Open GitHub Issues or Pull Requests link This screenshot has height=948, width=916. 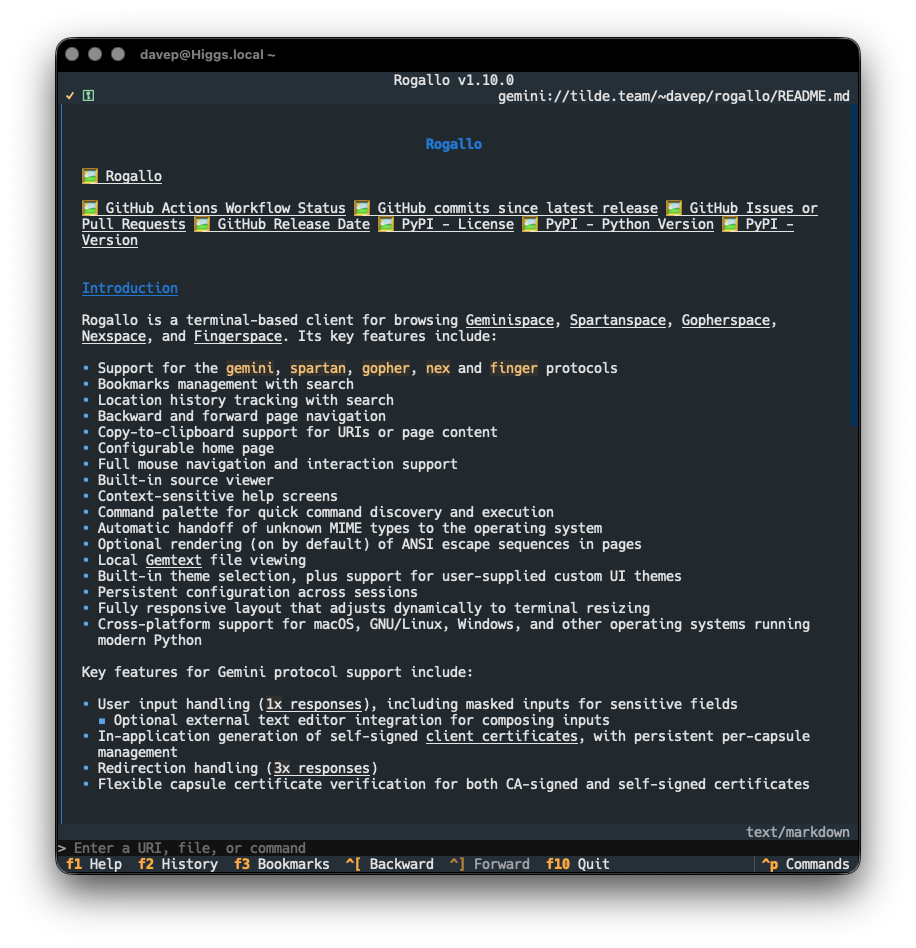pos(753,208)
